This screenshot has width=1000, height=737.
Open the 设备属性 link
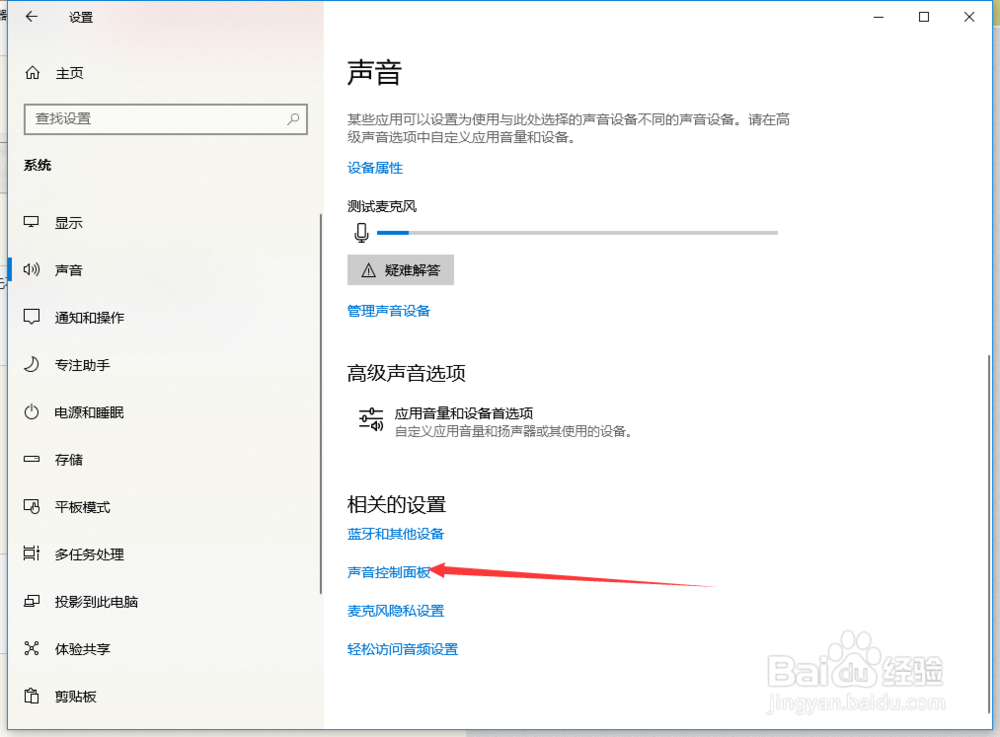click(375, 168)
